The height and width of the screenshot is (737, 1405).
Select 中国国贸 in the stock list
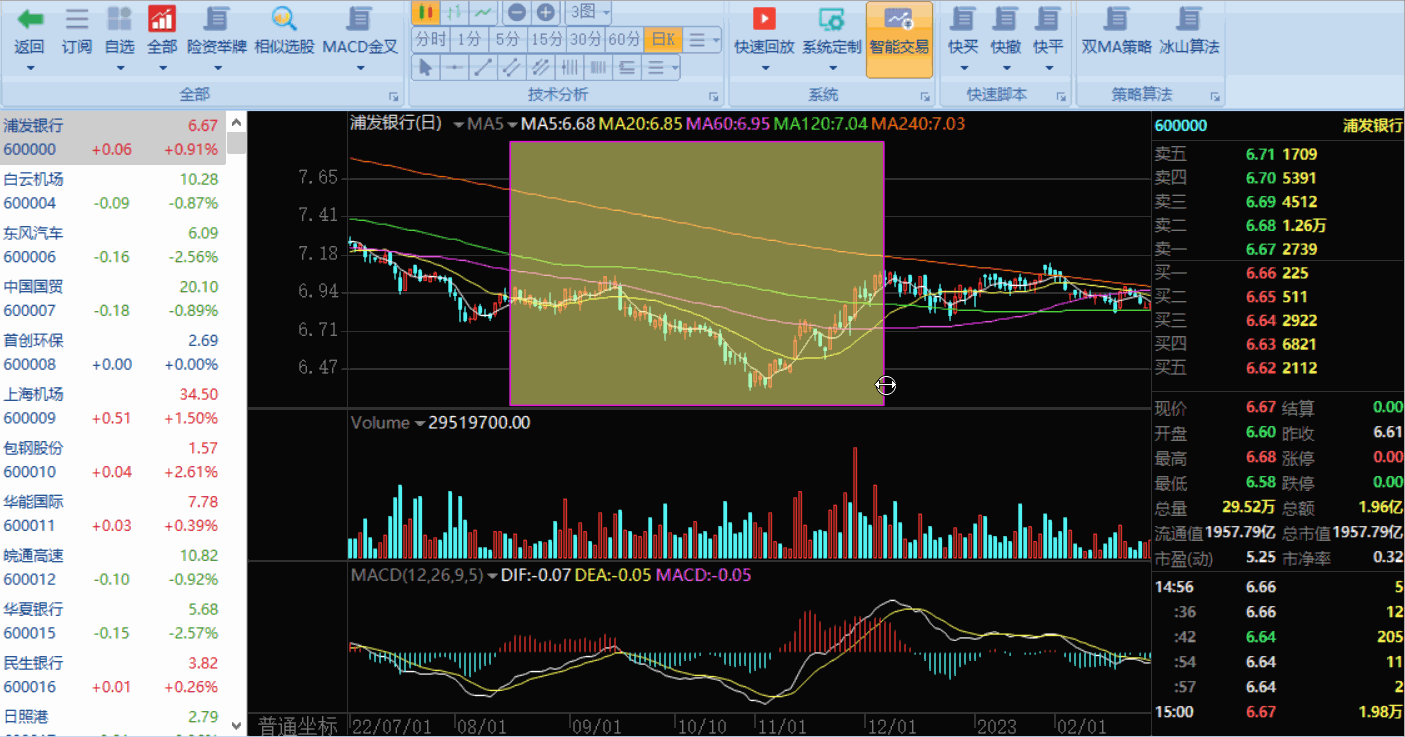113,299
